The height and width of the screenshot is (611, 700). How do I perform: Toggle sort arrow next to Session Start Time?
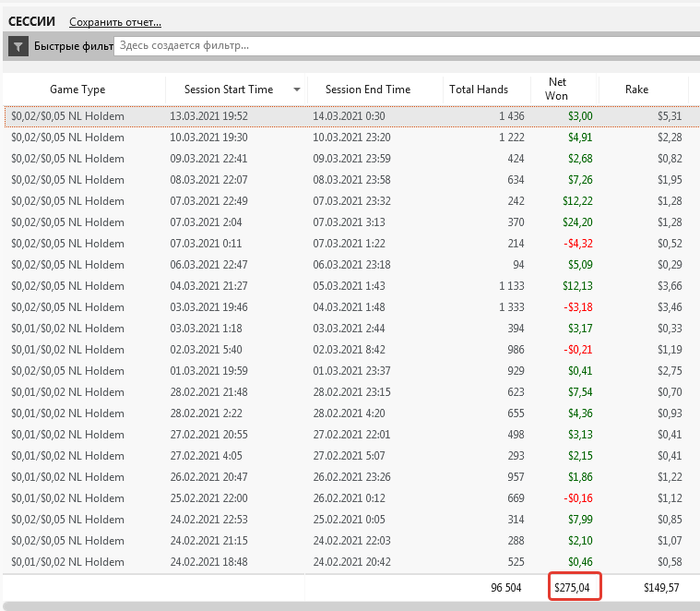(297, 90)
